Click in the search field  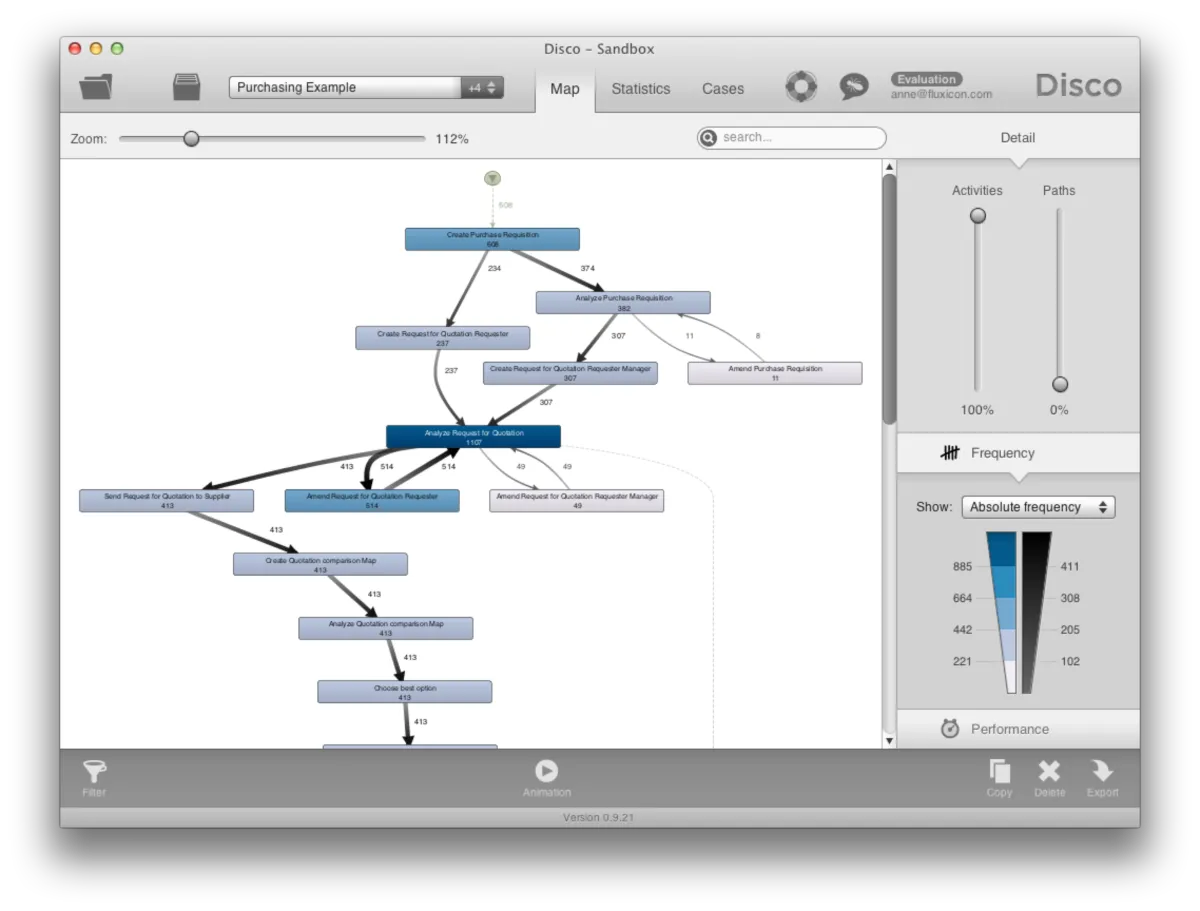[x=791, y=138]
